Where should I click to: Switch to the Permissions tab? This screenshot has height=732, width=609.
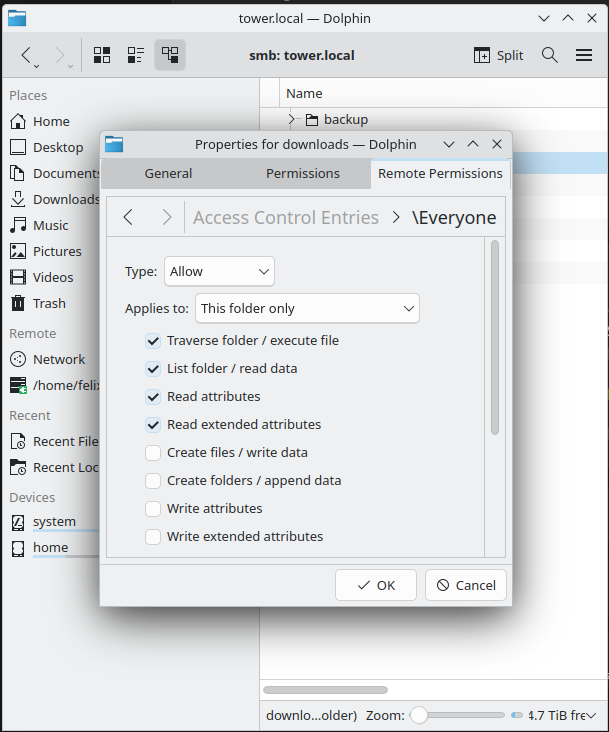click(x=302, y=173)
